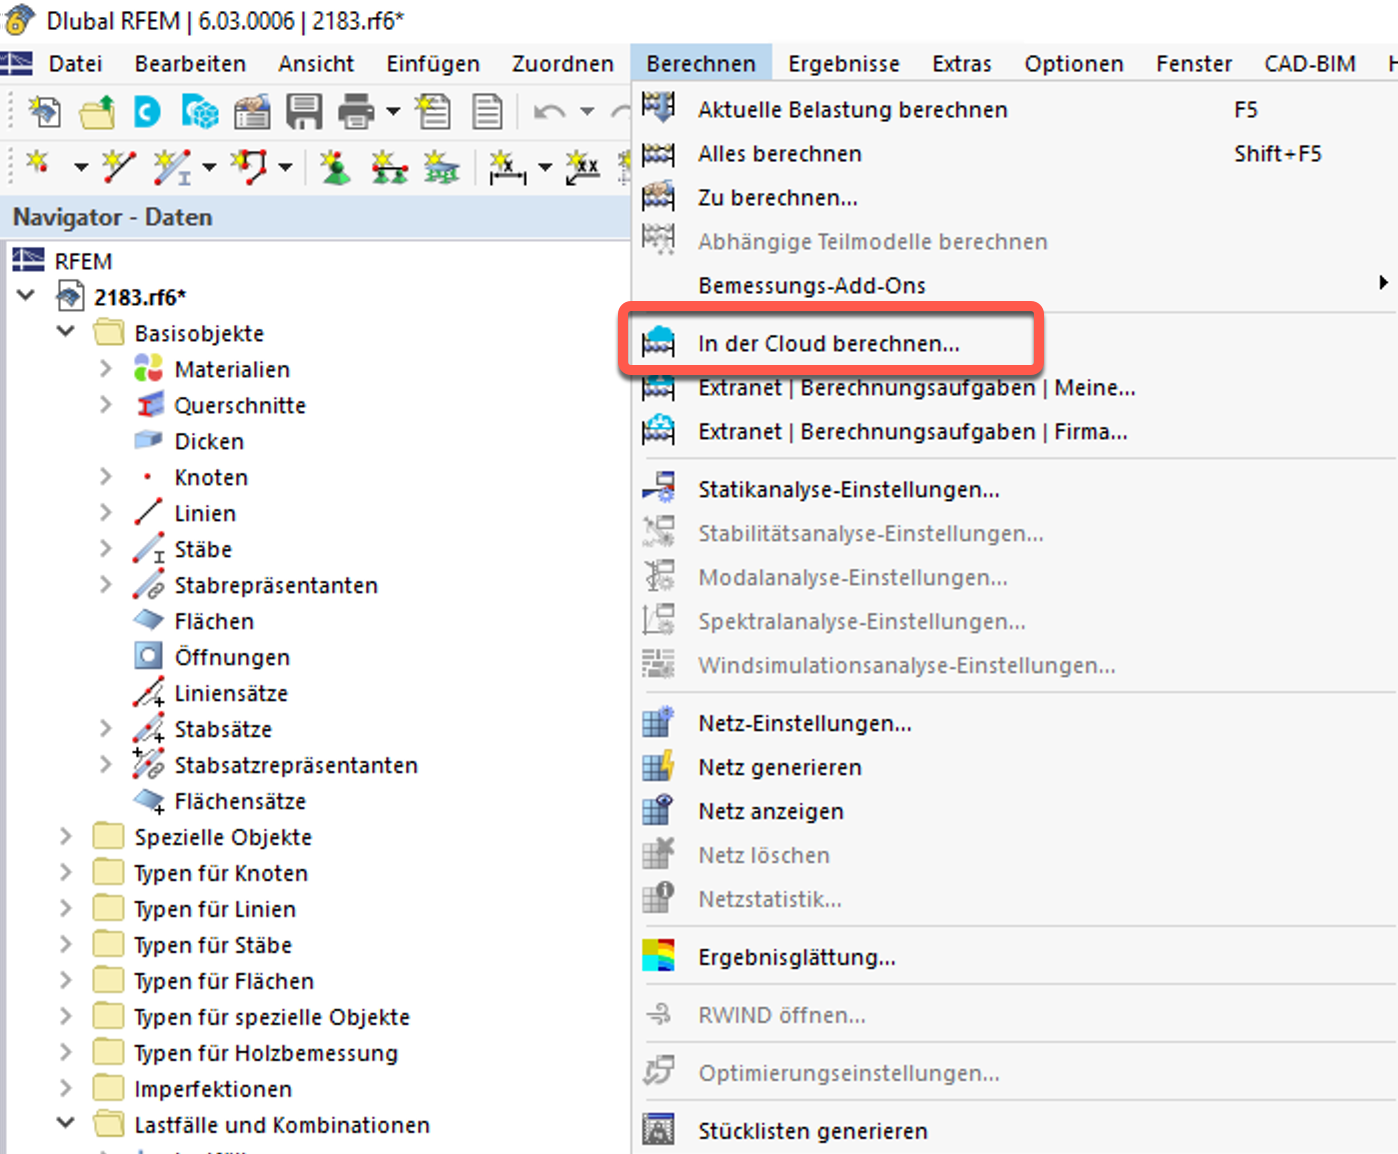Expand the Linien tree node
1398x1154 pixels.
point(106,512)
